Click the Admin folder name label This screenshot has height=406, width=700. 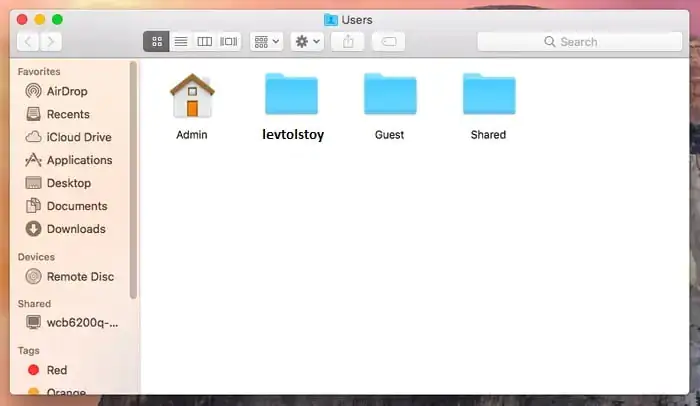click(x=192, y=134)
